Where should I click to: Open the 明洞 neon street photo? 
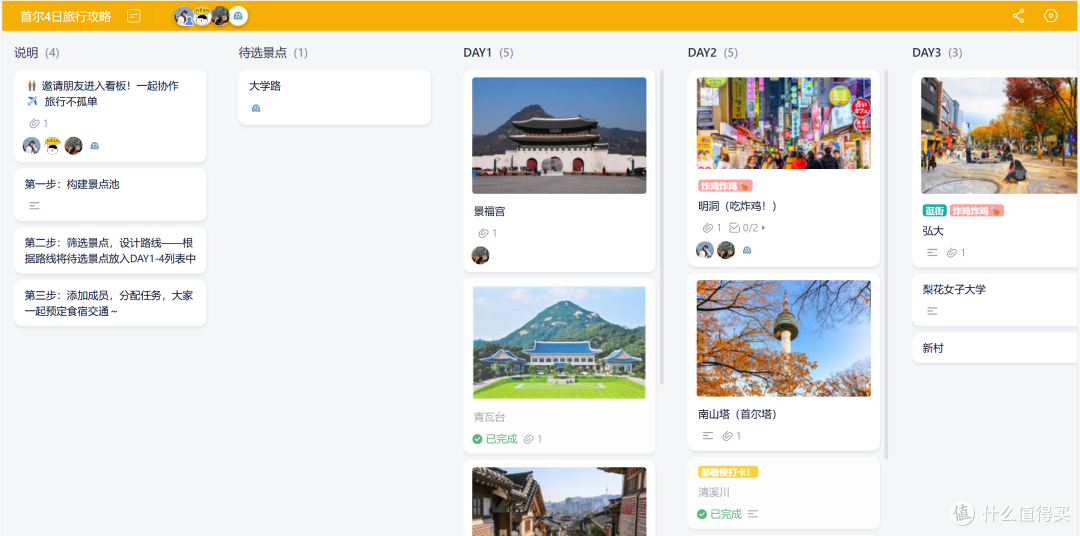click(784, 123)
